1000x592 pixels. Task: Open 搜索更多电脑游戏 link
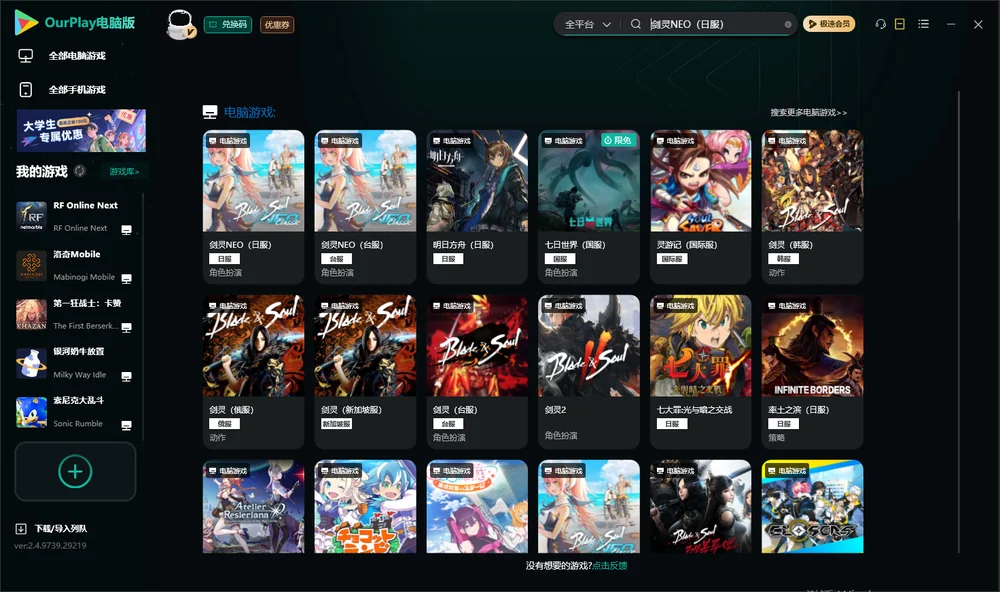coord(808,112)
